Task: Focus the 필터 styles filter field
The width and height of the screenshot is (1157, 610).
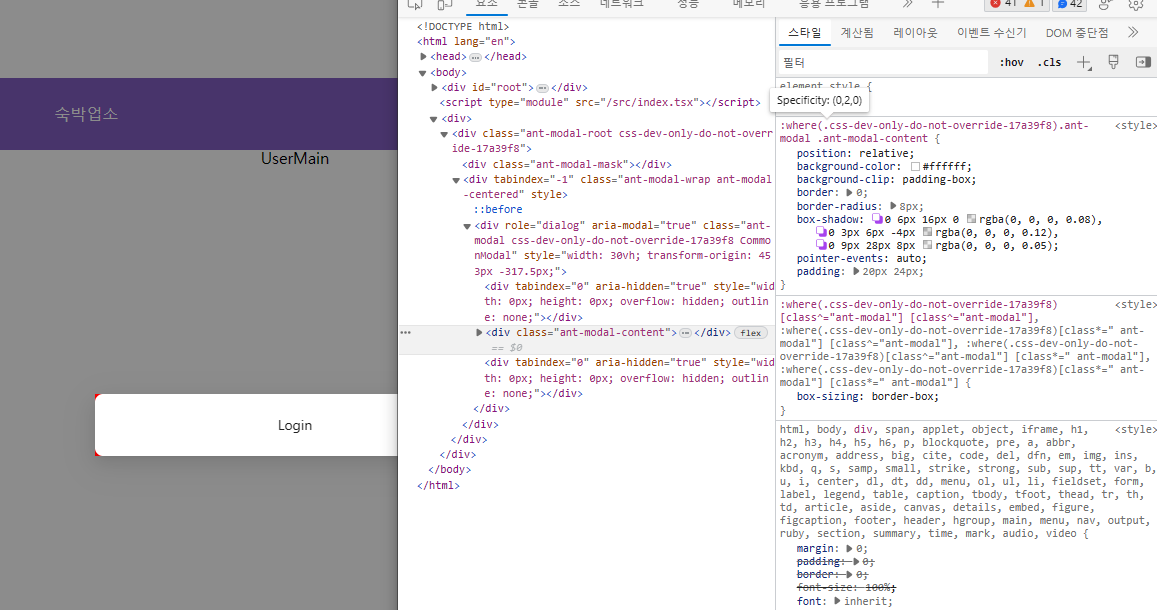Action: pos(883,63)
